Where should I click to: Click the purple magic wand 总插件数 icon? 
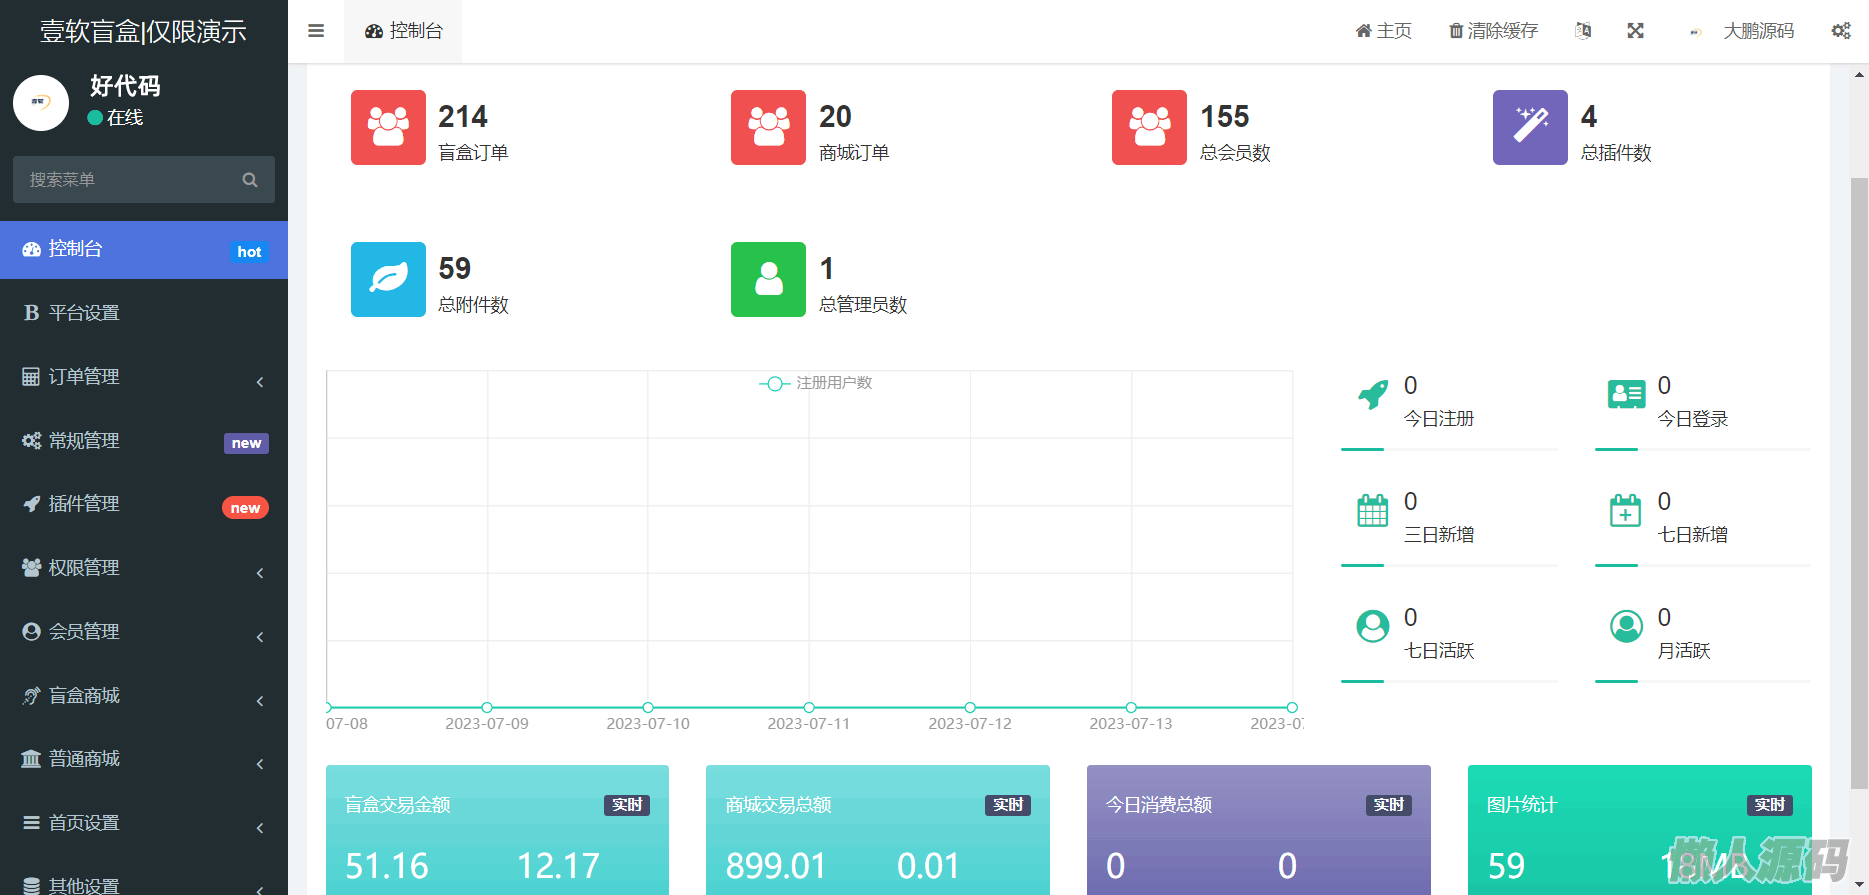click(1529, 127)
